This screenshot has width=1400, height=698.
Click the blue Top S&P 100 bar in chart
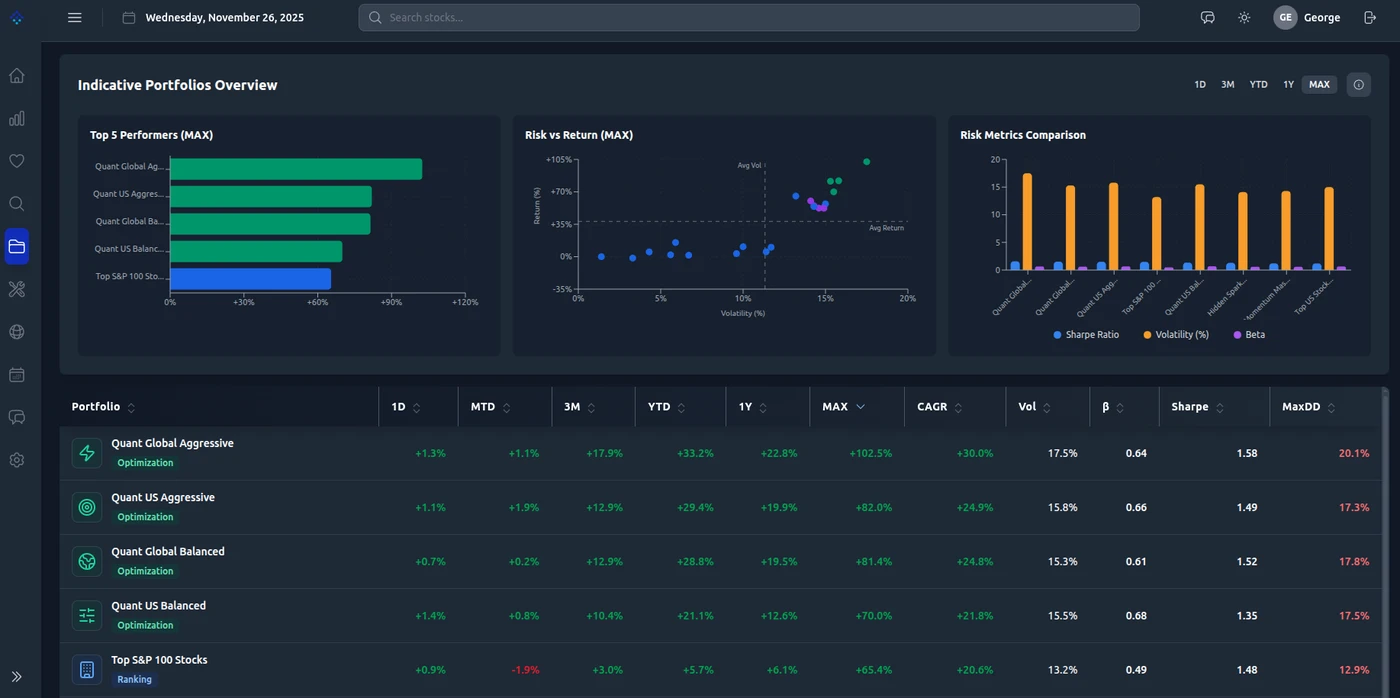pyautogui.click(x=250, y=279)
